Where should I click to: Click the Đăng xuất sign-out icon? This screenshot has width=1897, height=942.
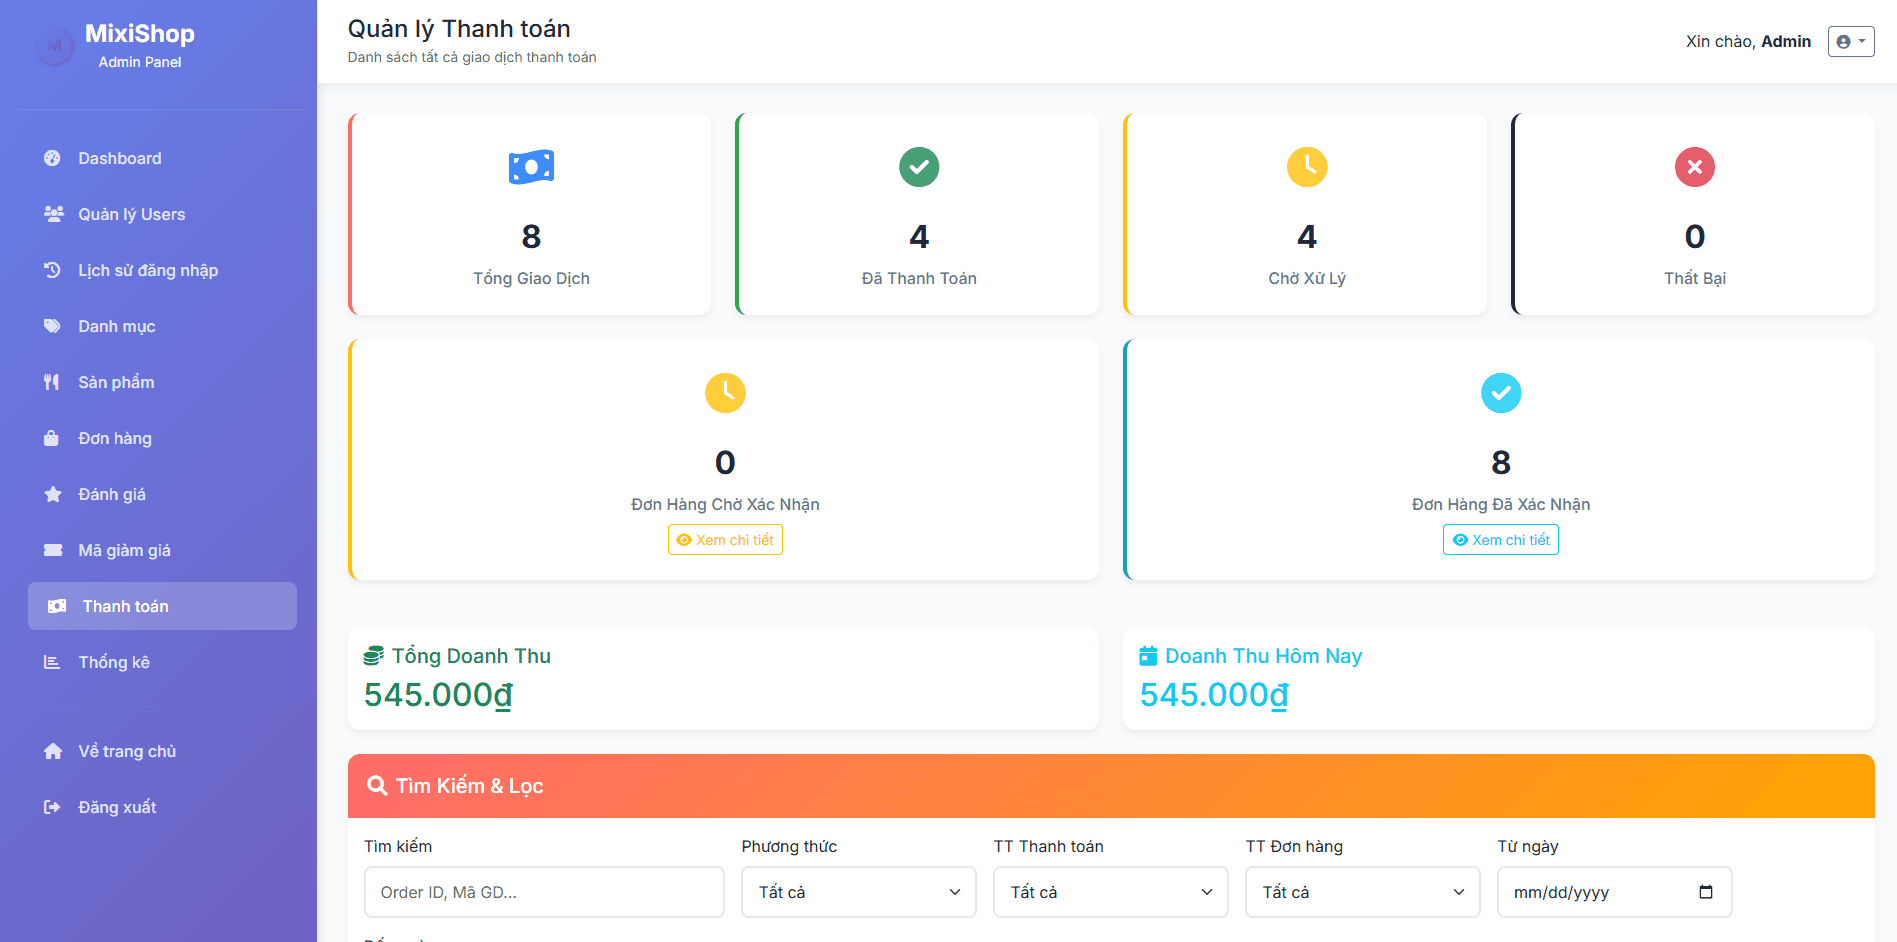pyautogui.click(x=52, y=807)
